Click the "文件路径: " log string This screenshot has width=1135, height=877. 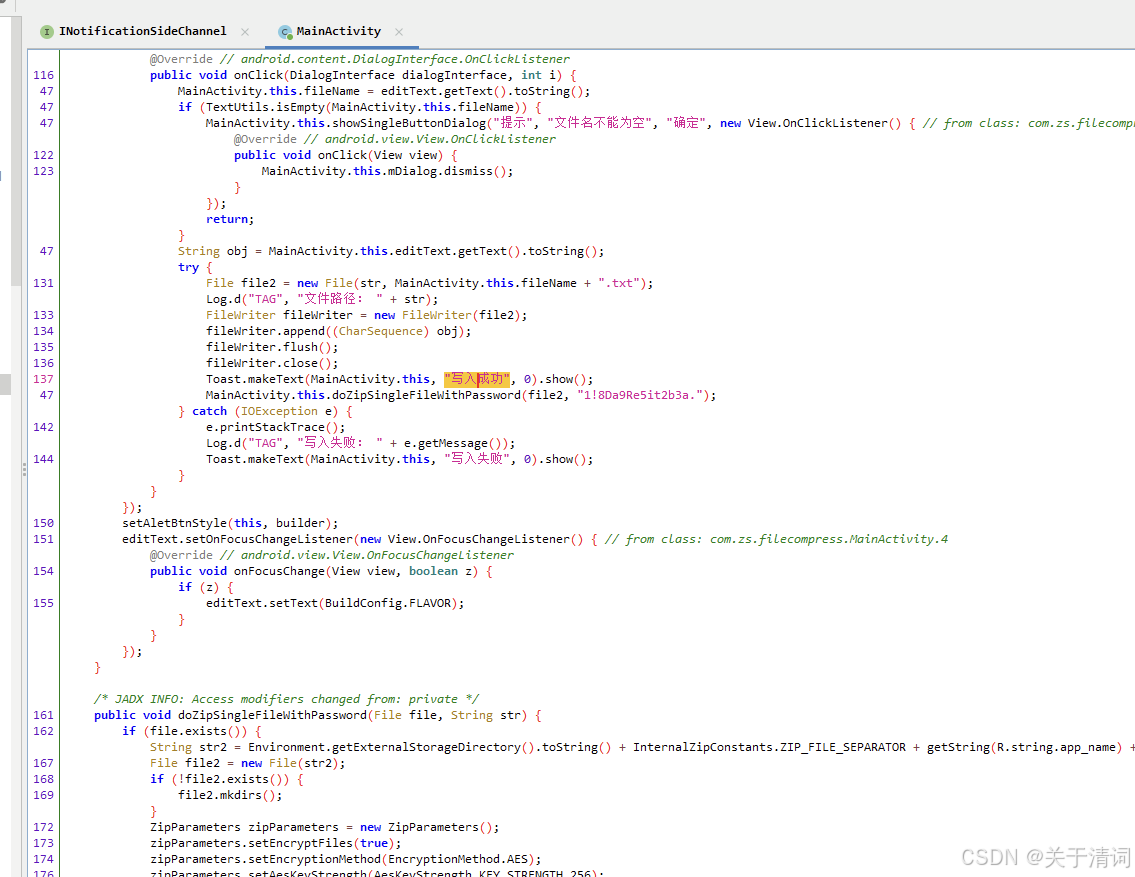[x=340, y=299]
